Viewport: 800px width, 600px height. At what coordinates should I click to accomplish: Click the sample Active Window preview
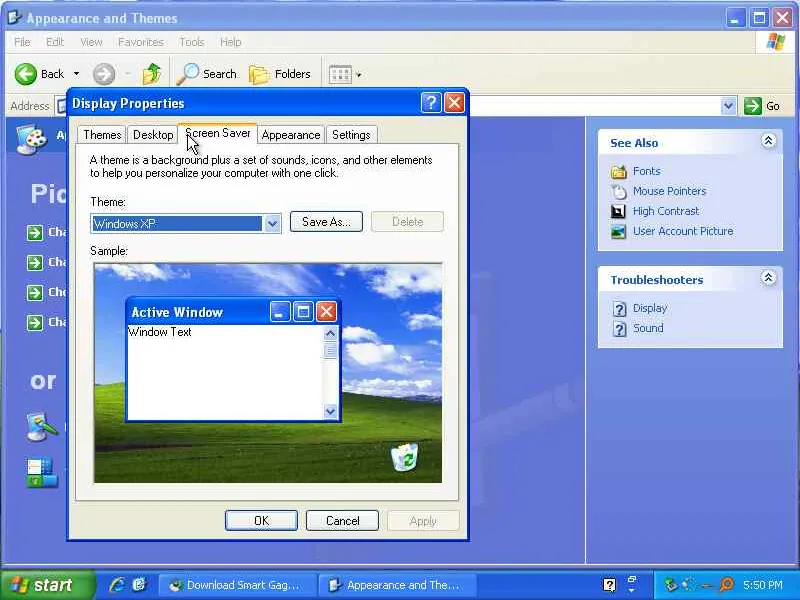(233, 360)
